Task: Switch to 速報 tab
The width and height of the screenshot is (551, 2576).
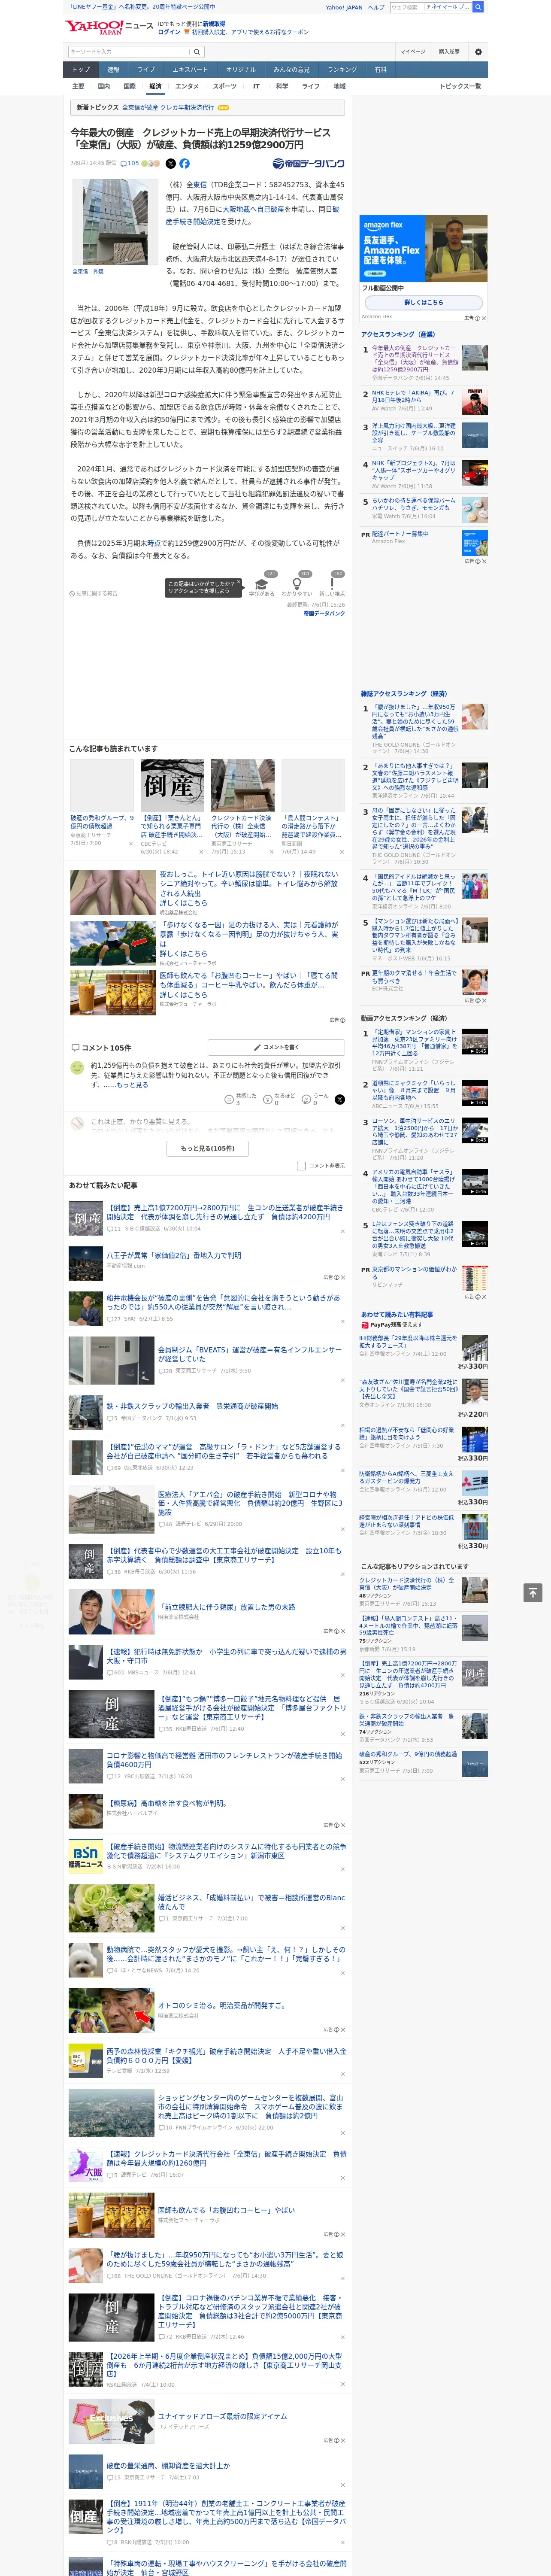Action: (x=113, y=70)
